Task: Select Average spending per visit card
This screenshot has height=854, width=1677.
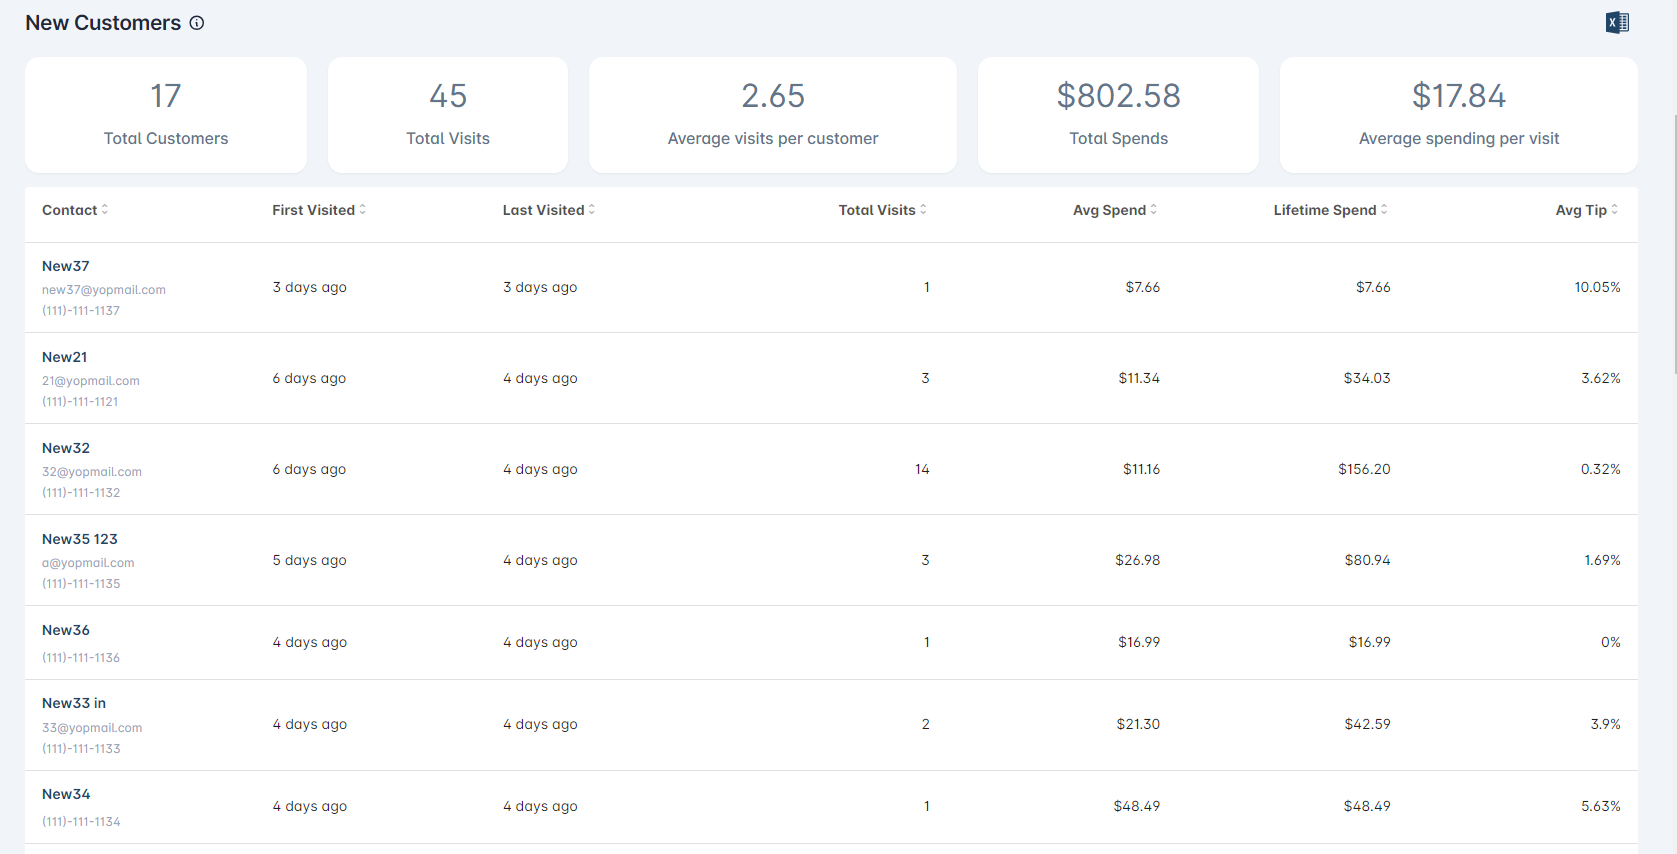Action: (x=1458, y=115)
